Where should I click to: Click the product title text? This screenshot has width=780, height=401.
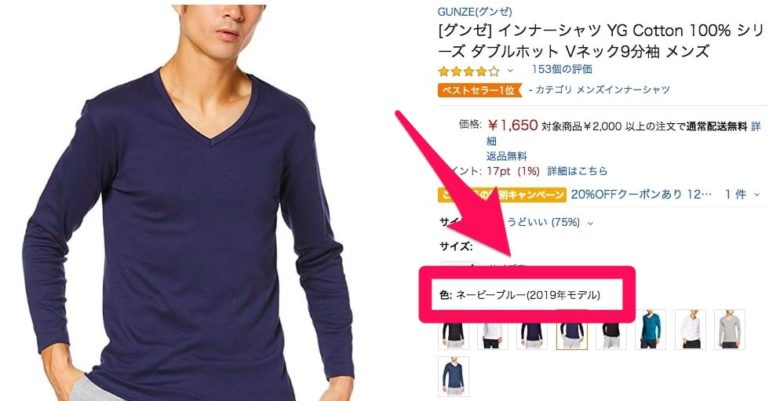pos(600,41)
